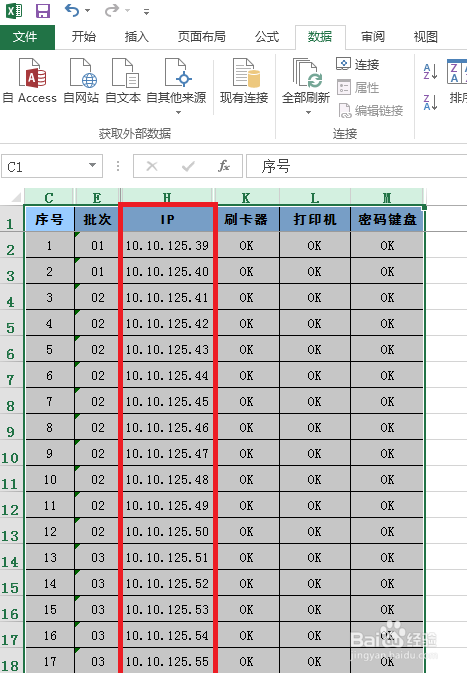Image resolution: width=467 pixels, height=673 pixels.
Task: Click the 批次 header cell
Action: tap(97, 219)
